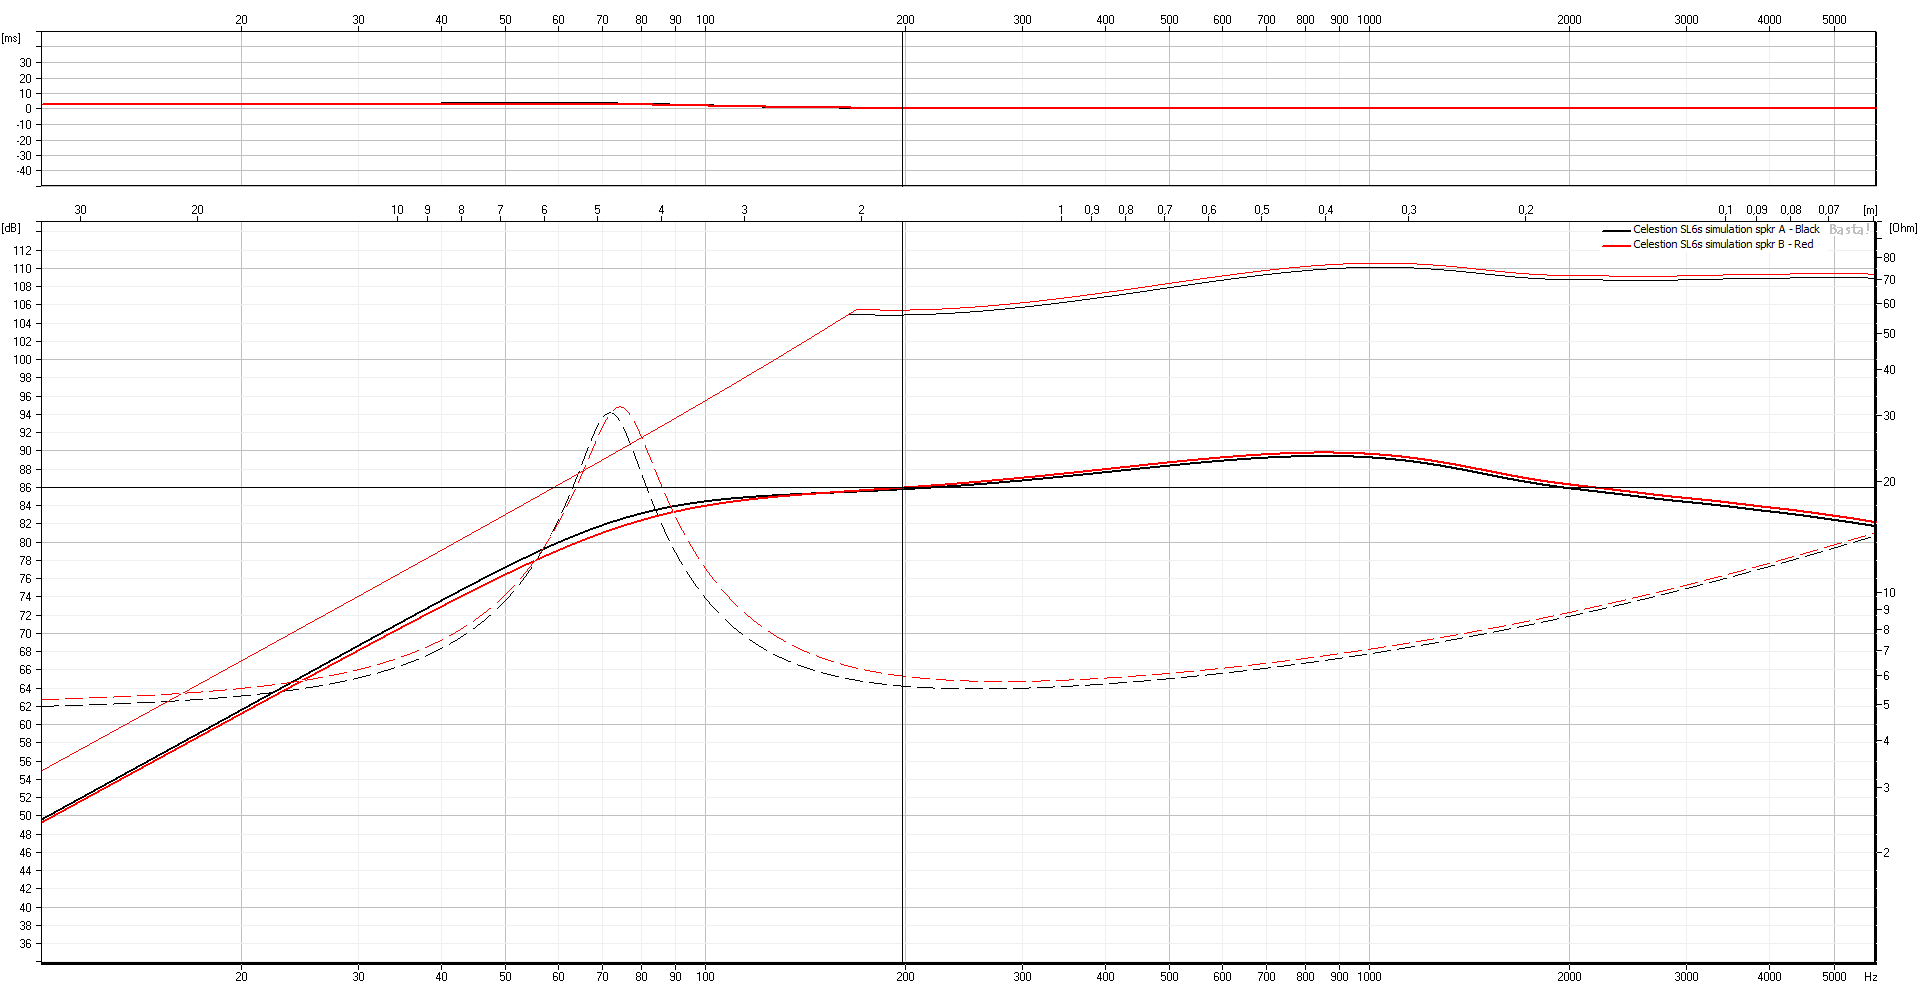Click the 112 label on the dB axis
The width and height of the screenshot is (1920, 1000).
tap(22, 250)
